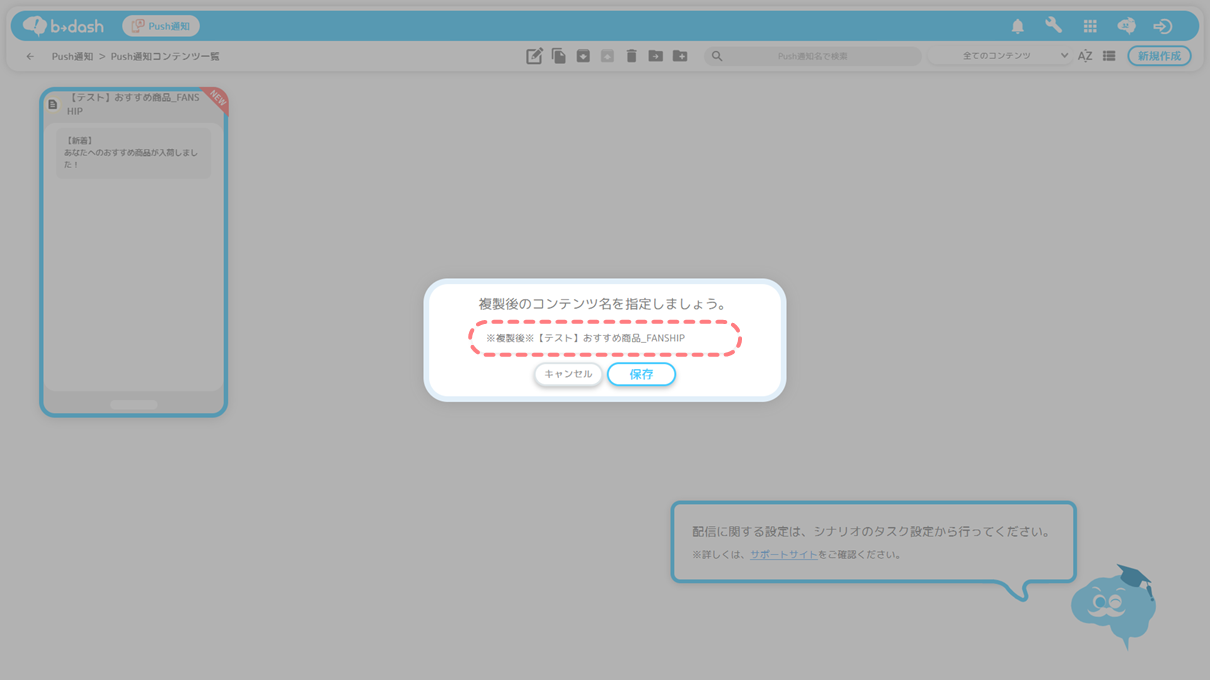The image size is (1210, 680).
Task: Click the content name input field
Action: point(604,339)
